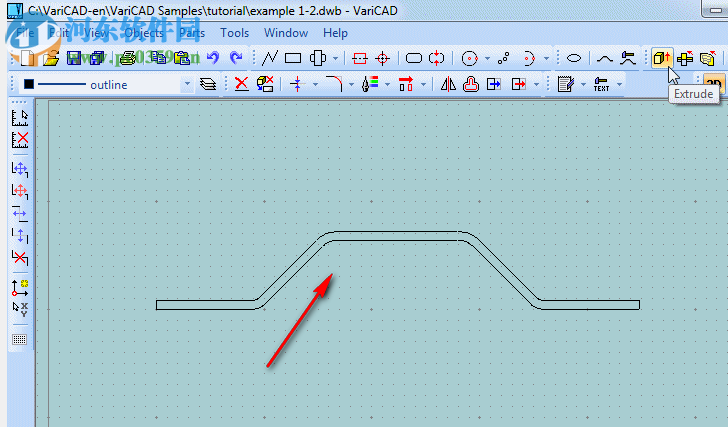Expand the arc tool dropdown arrow

click(x=546, y=58)
